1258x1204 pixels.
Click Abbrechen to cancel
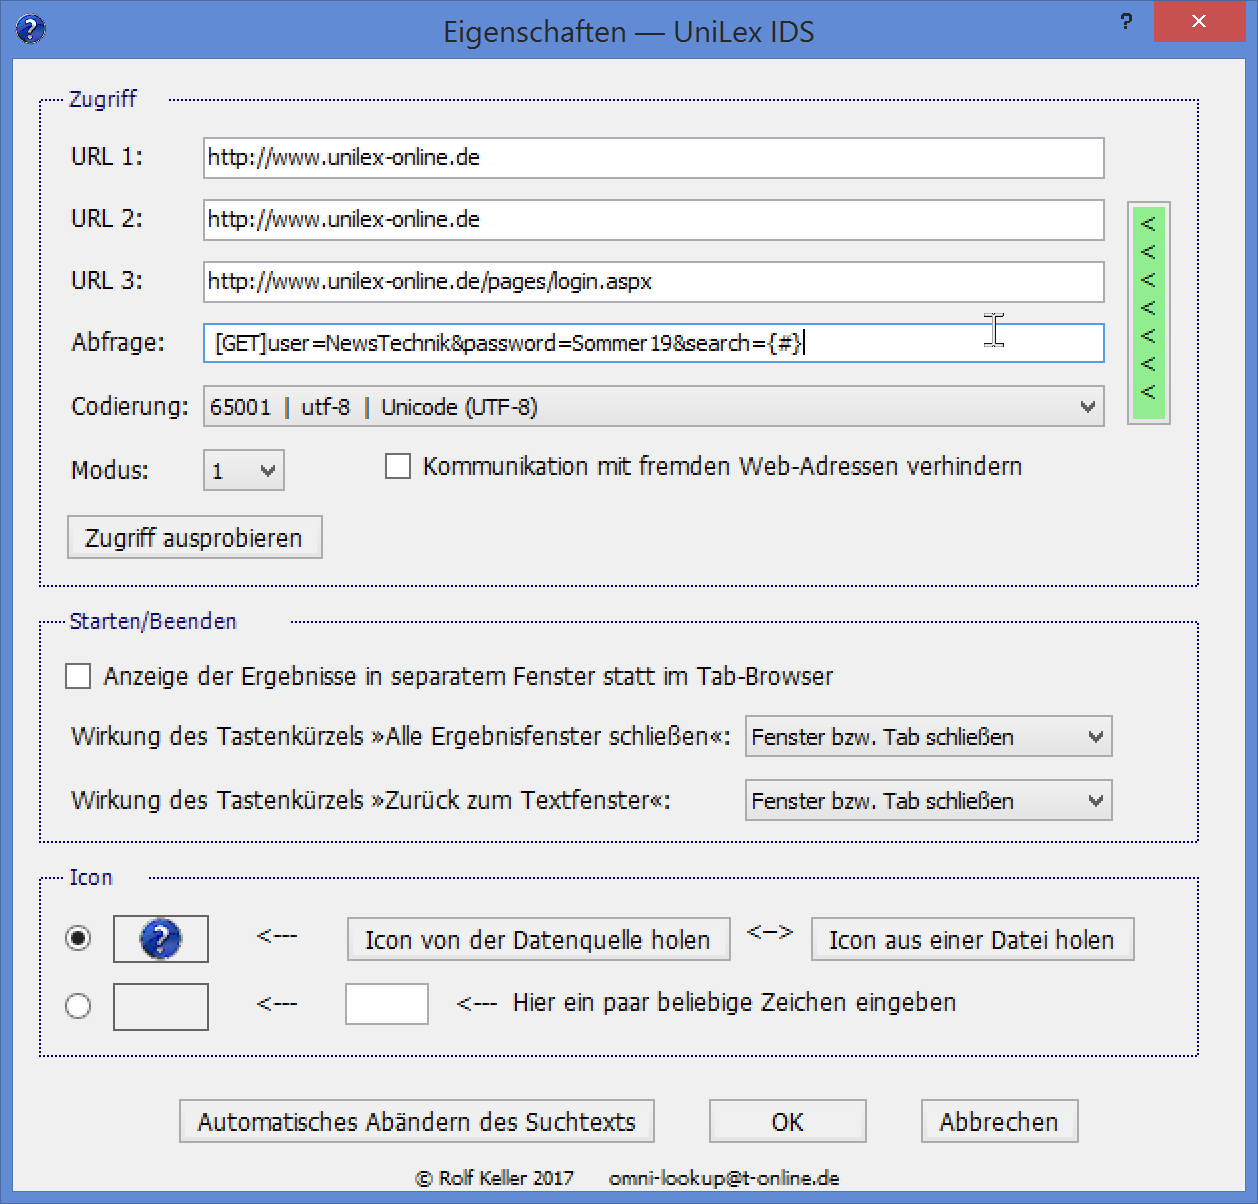tap(999, 1122)
